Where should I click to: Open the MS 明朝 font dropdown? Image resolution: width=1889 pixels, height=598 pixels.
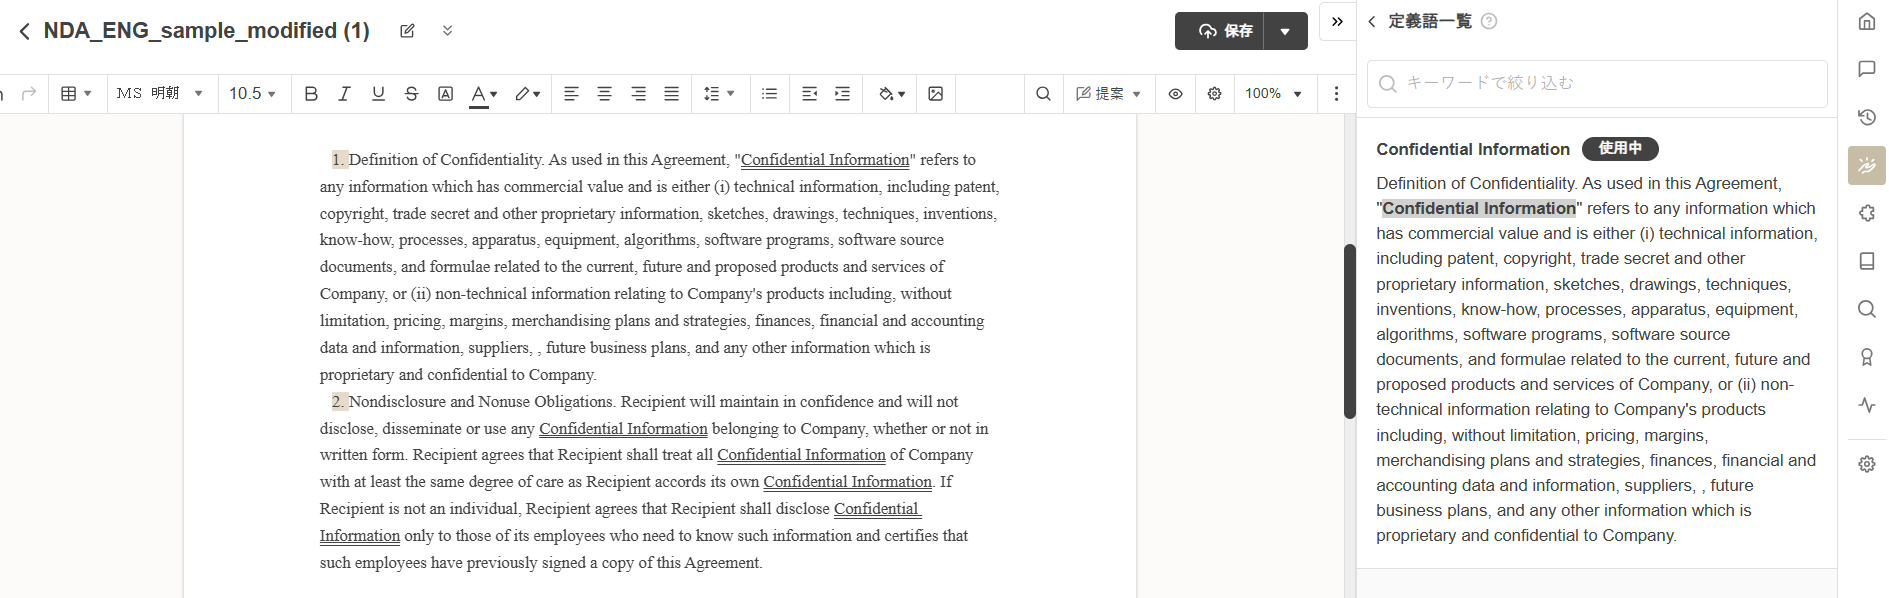160,94
